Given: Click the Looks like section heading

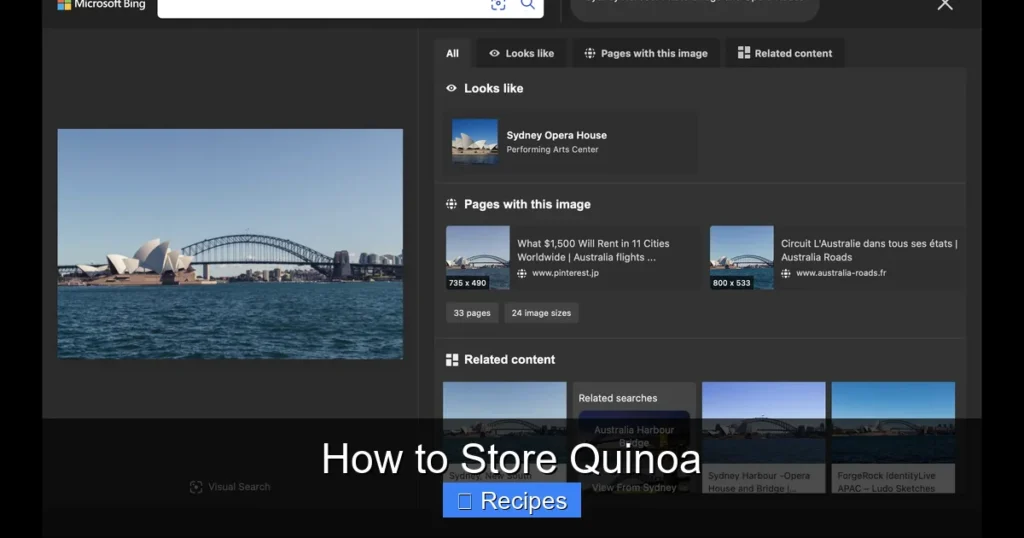Looking at the screenshot, I should (x=493, y=88).
